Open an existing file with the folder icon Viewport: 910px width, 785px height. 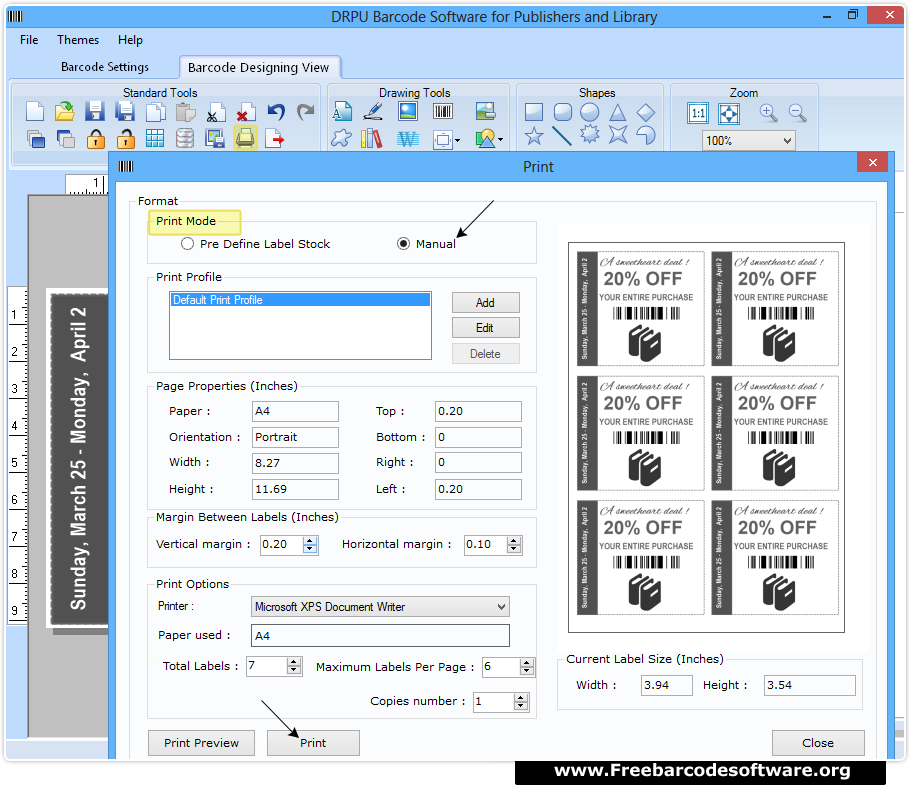64,111
